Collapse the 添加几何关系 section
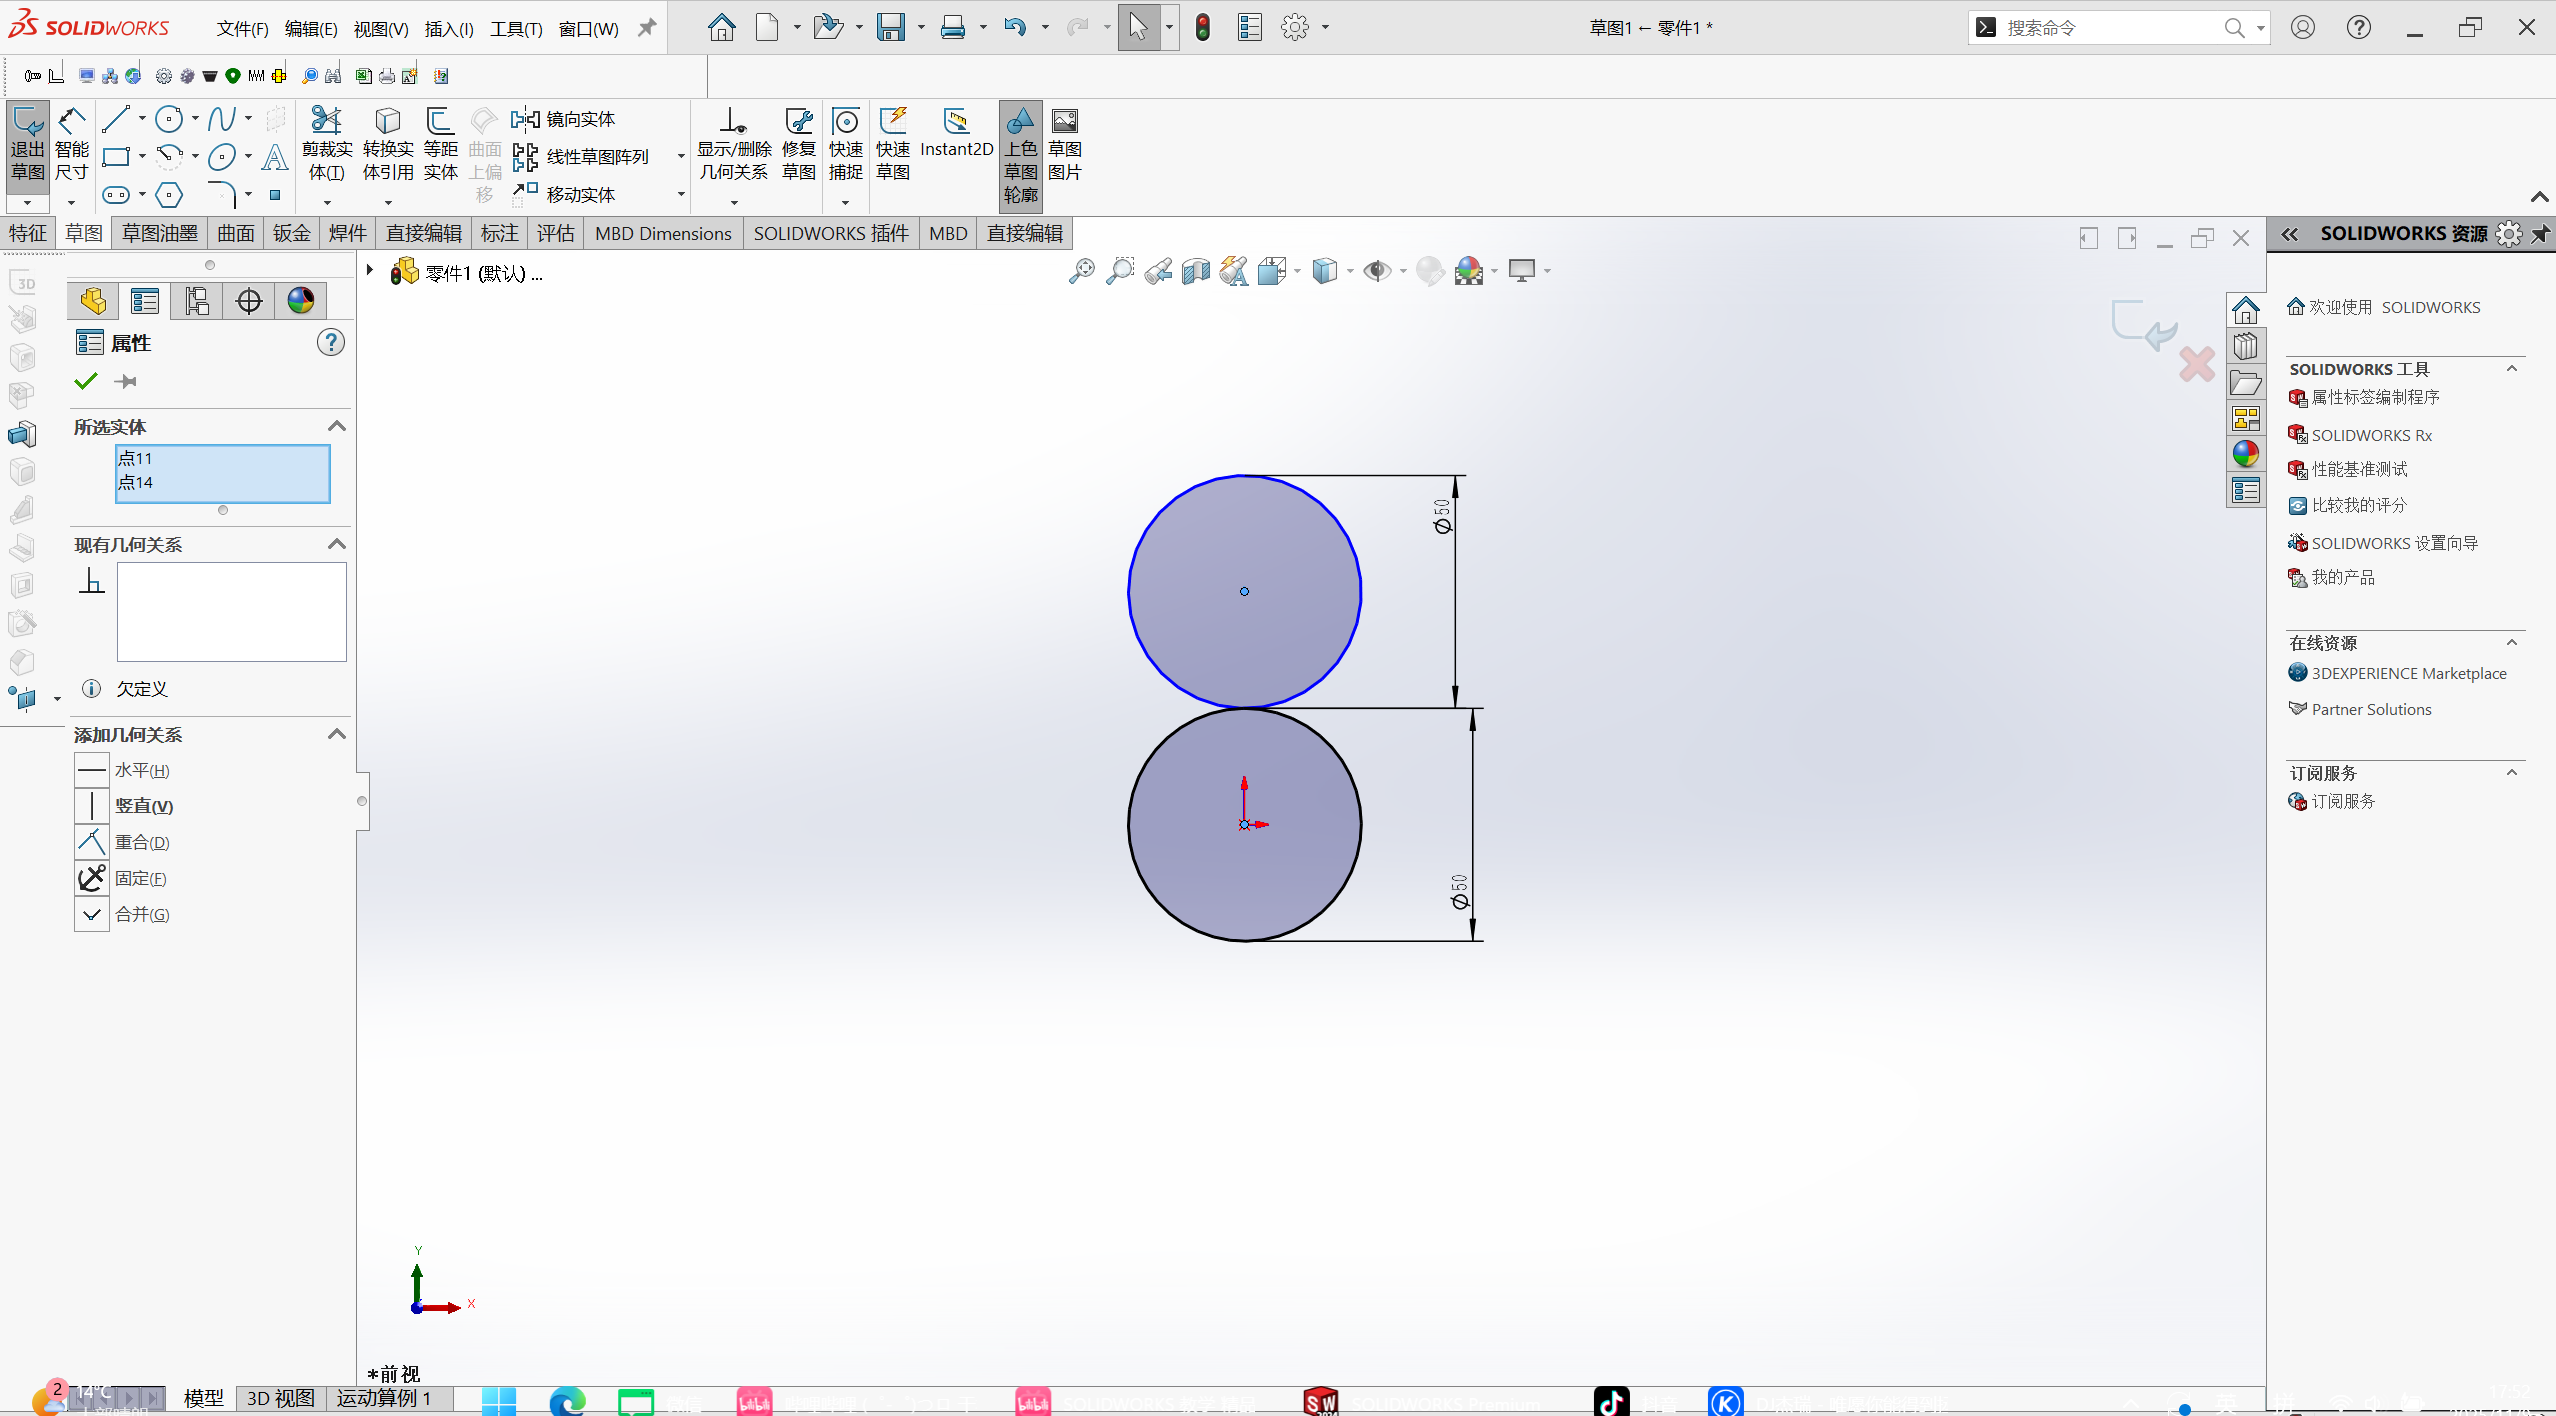The height and width of the screenshot is (1416, 2556). tap(337, 734)
